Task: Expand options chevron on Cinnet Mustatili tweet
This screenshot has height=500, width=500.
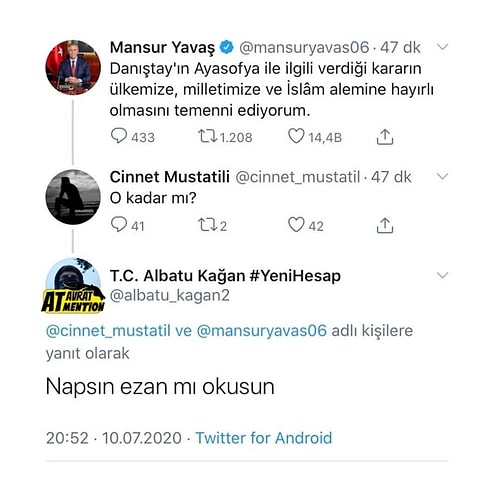Action: (442, 176)
